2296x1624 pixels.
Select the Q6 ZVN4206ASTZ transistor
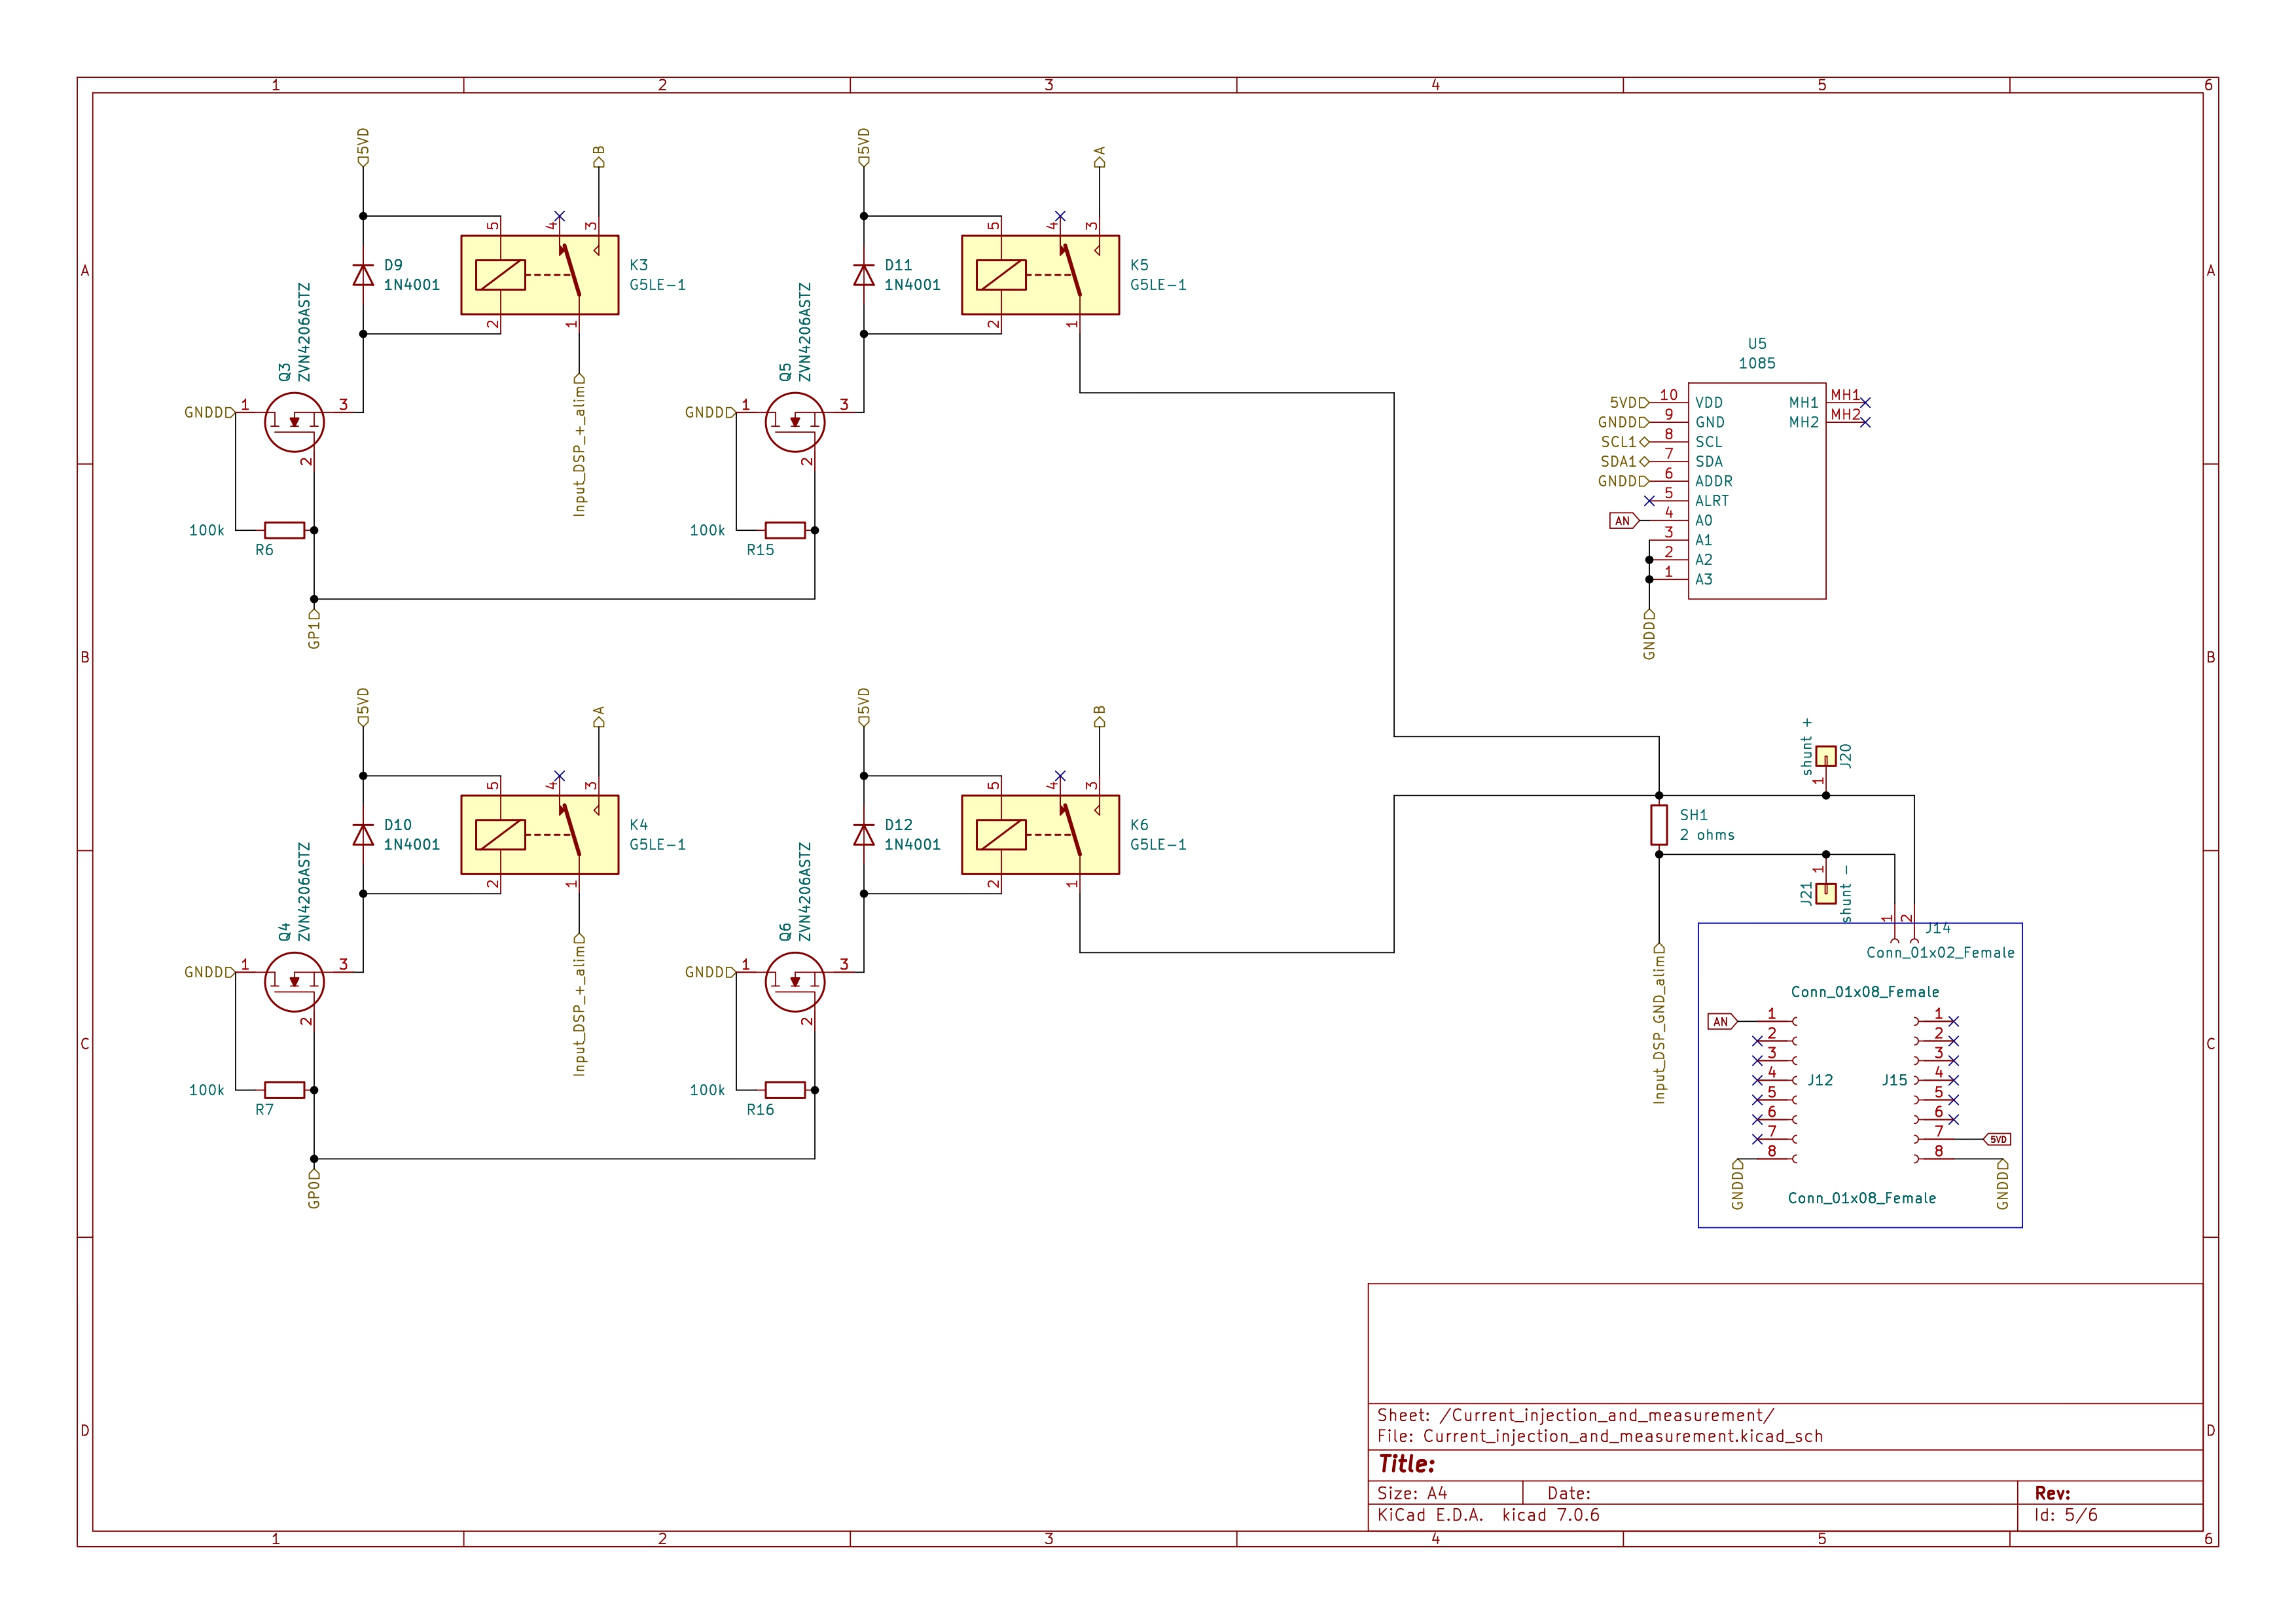click(x=795, y=982)
